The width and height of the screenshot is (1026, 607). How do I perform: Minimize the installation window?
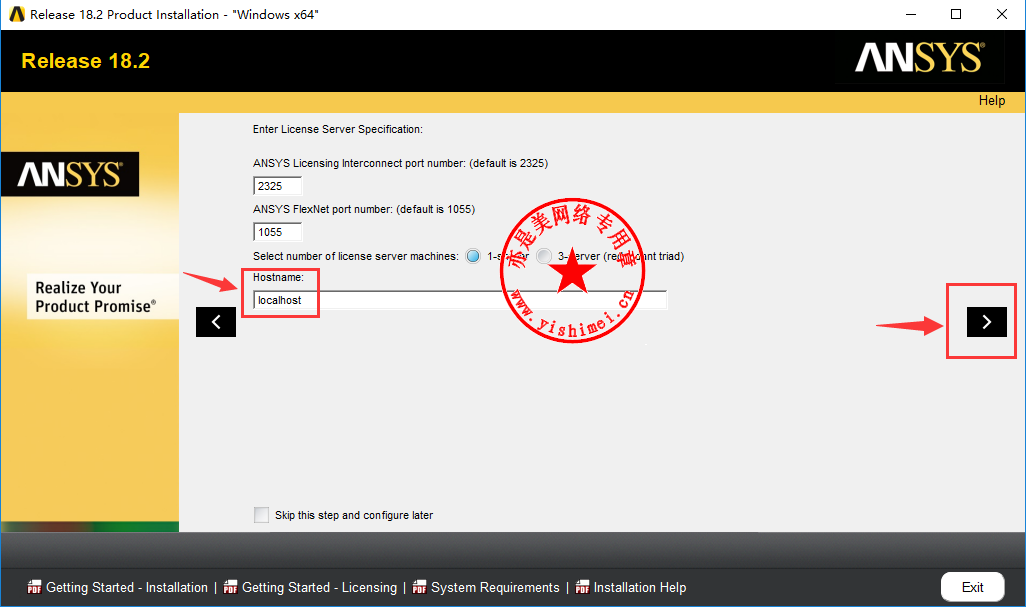(911, 14)
